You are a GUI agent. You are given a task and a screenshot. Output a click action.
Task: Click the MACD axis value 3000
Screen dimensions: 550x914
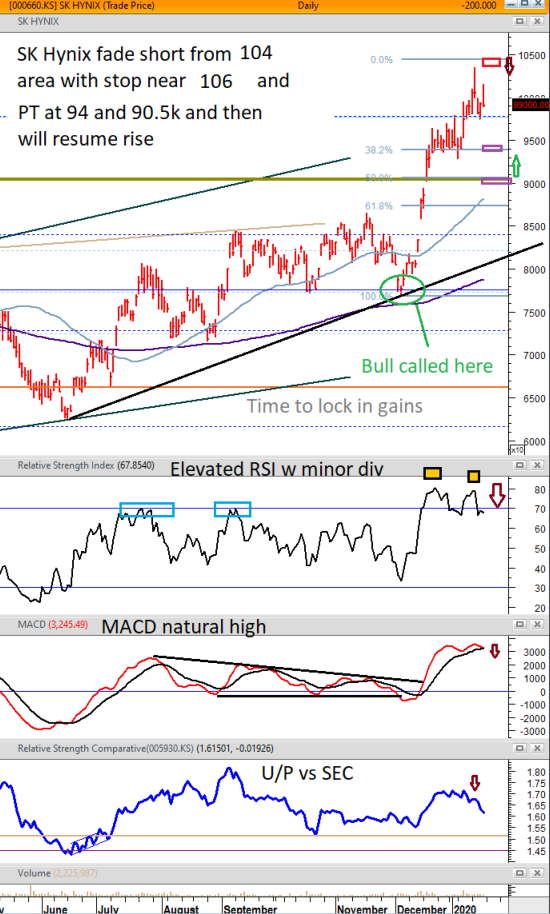[534, 652]
